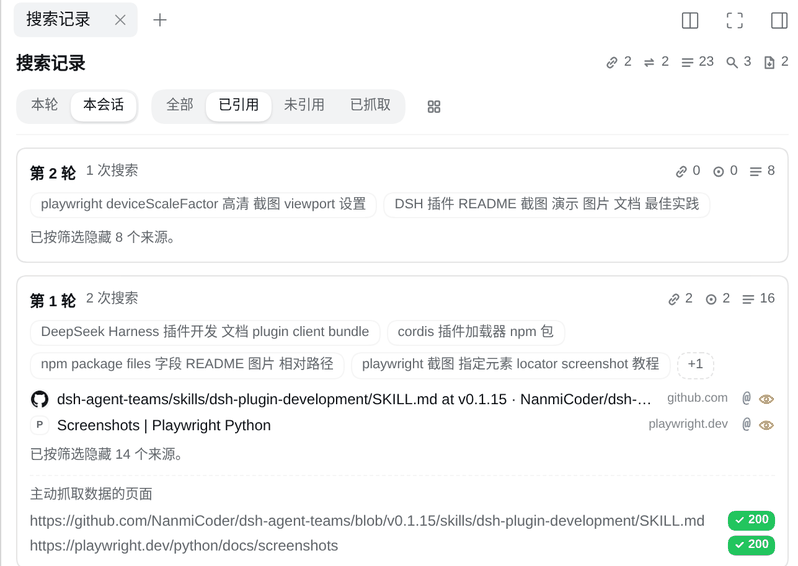Image resolution: width=798 pixels, height=566 pixels.
Task: Click query chip playwright 截图 指定元素 locator
Action: coord(510,364)
